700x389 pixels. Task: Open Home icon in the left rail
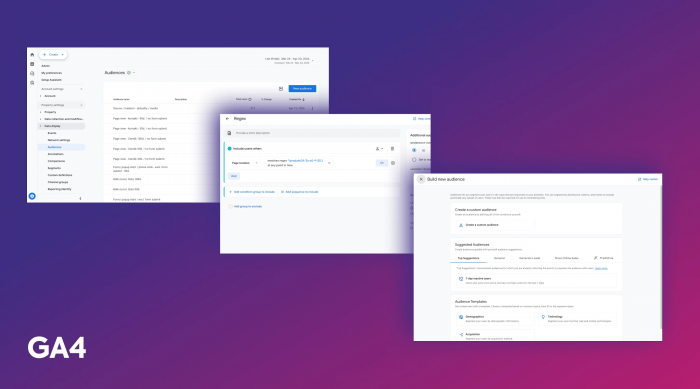tap(32, 54)
